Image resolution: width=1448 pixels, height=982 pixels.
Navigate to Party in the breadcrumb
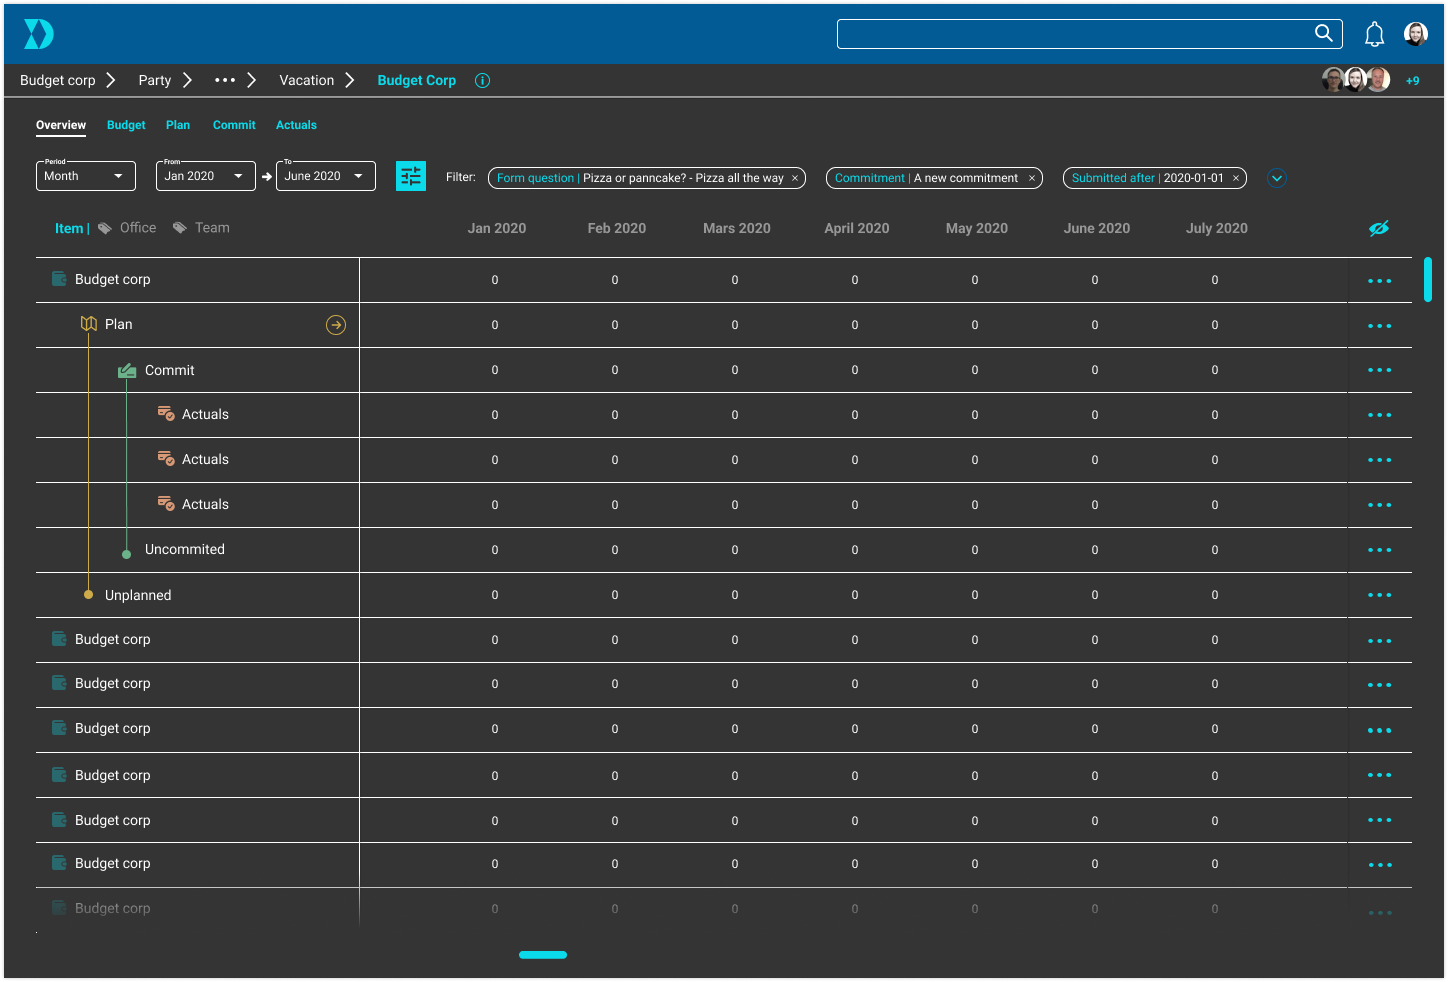154,80
